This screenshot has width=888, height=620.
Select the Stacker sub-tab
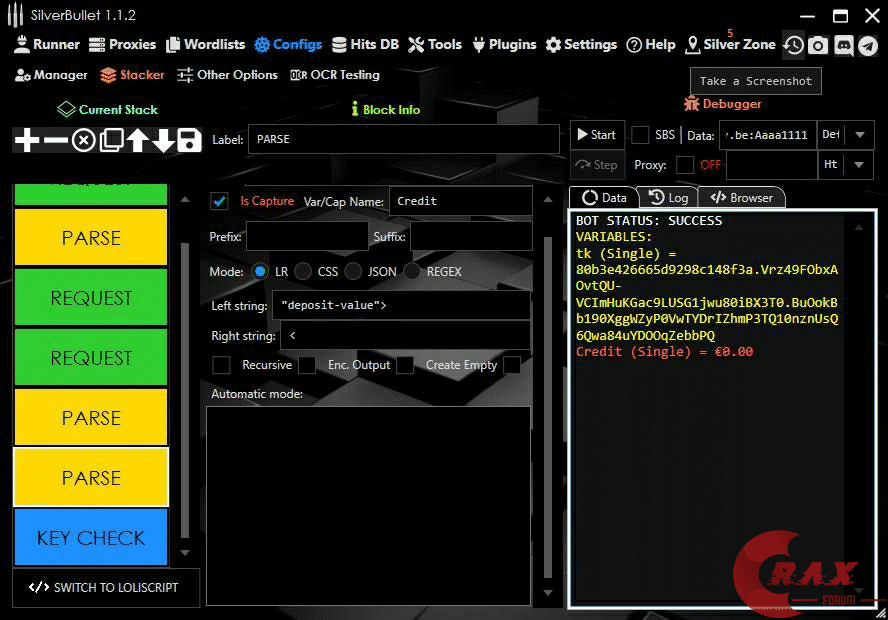click(x=132, y=75)
